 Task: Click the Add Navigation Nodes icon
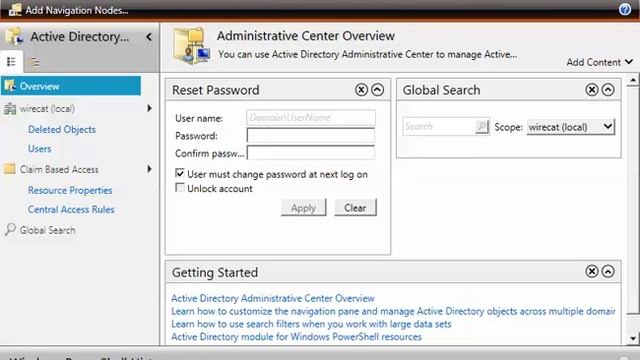pyautogui.click(x=15, y=10)
